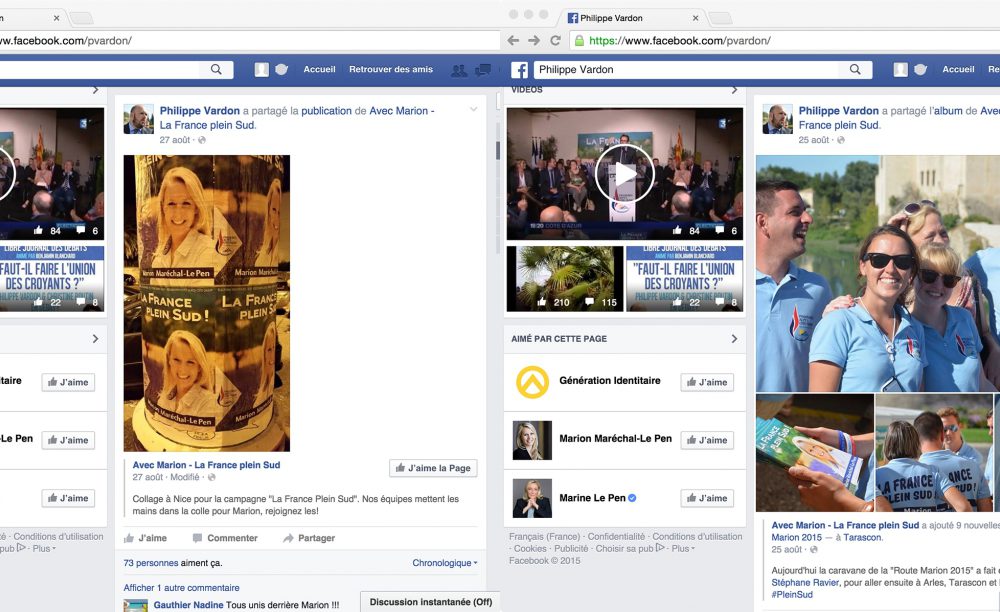Play the video in right window's Videos section

624,173
